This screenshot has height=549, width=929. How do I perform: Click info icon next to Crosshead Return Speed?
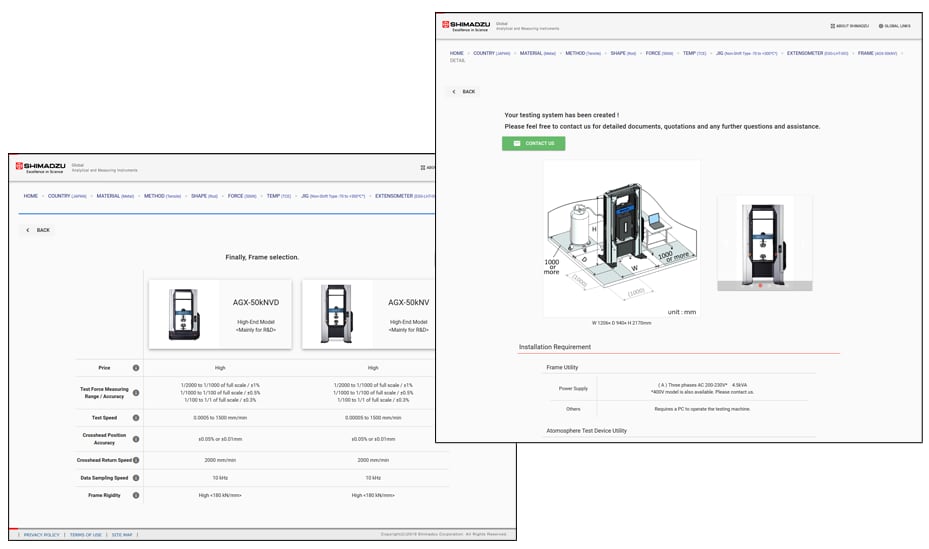point(136,460)
